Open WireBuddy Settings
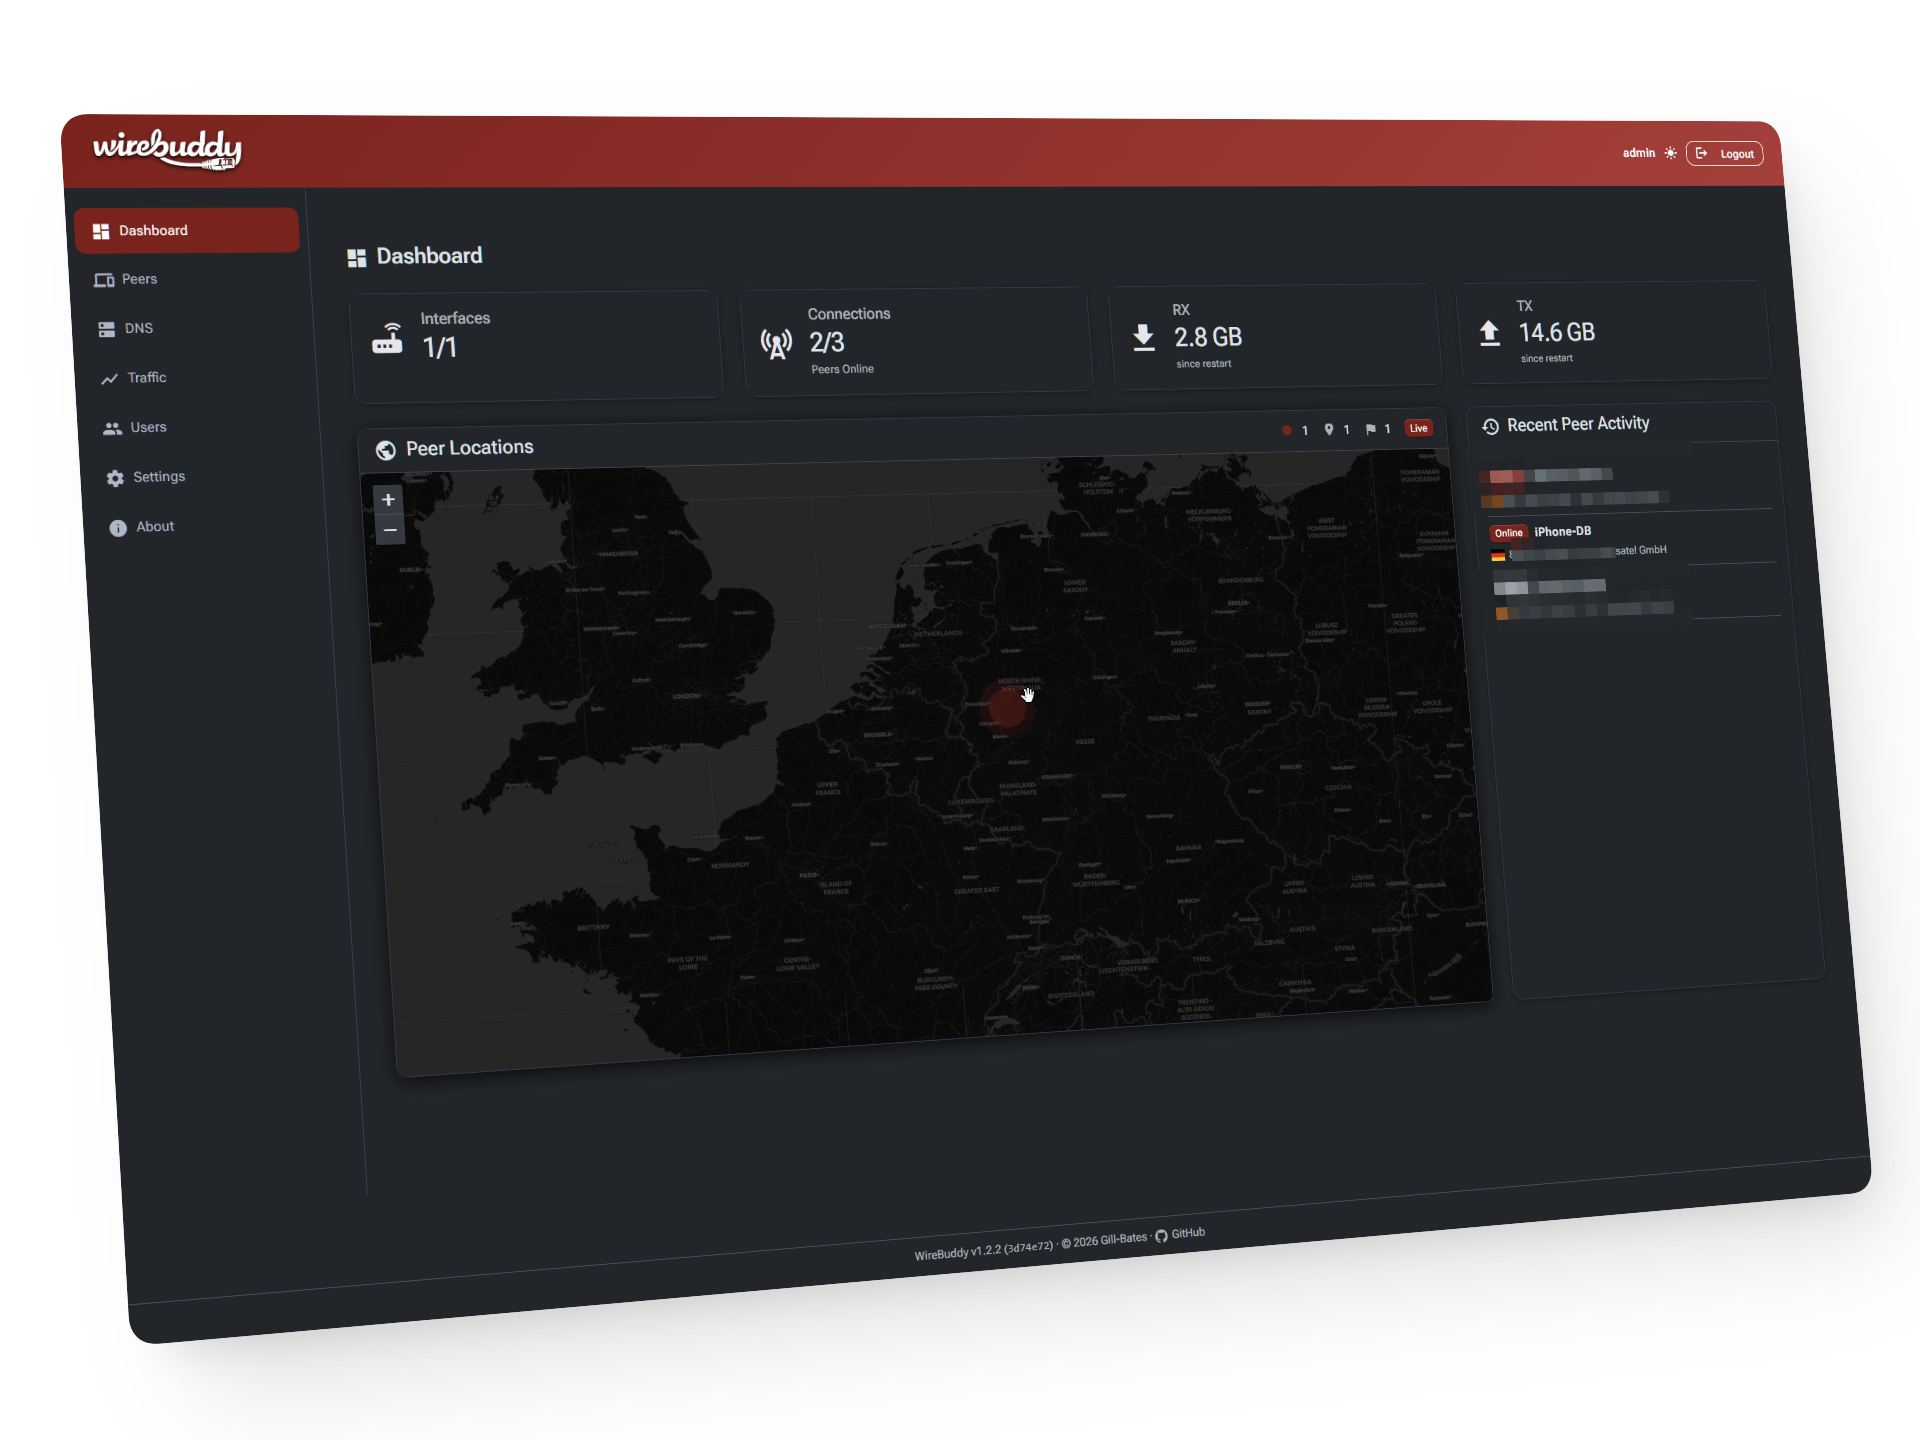Viewport: 1920px width, 1440px height. [158, 477]
